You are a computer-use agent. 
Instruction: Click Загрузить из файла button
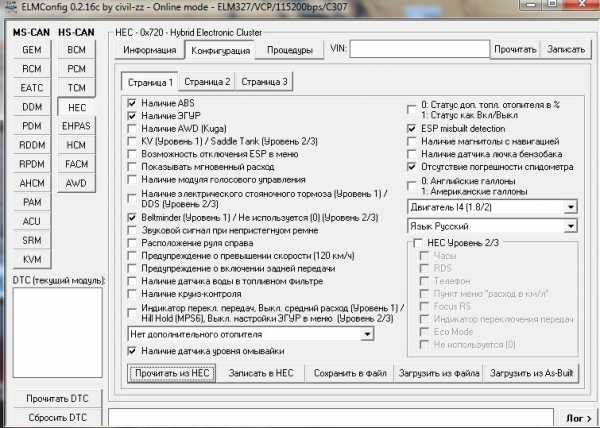pos(439,373)
